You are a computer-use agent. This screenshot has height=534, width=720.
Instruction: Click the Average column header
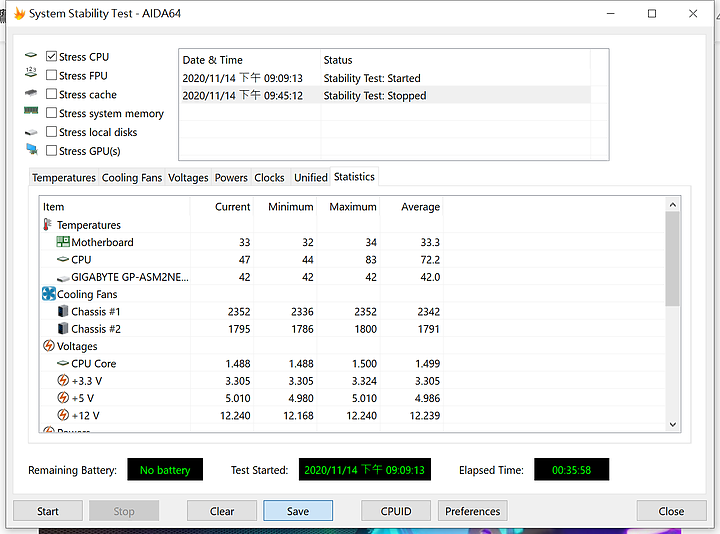tap(411, 207)
